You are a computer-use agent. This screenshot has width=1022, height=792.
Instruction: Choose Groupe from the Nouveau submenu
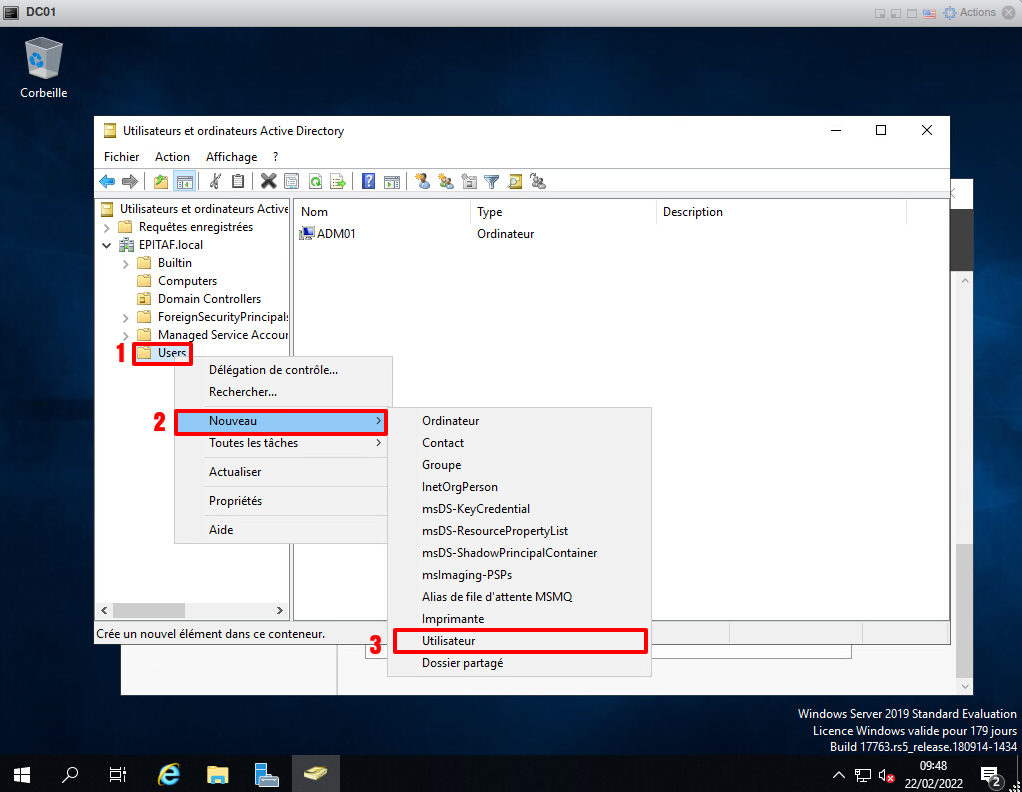441,465
